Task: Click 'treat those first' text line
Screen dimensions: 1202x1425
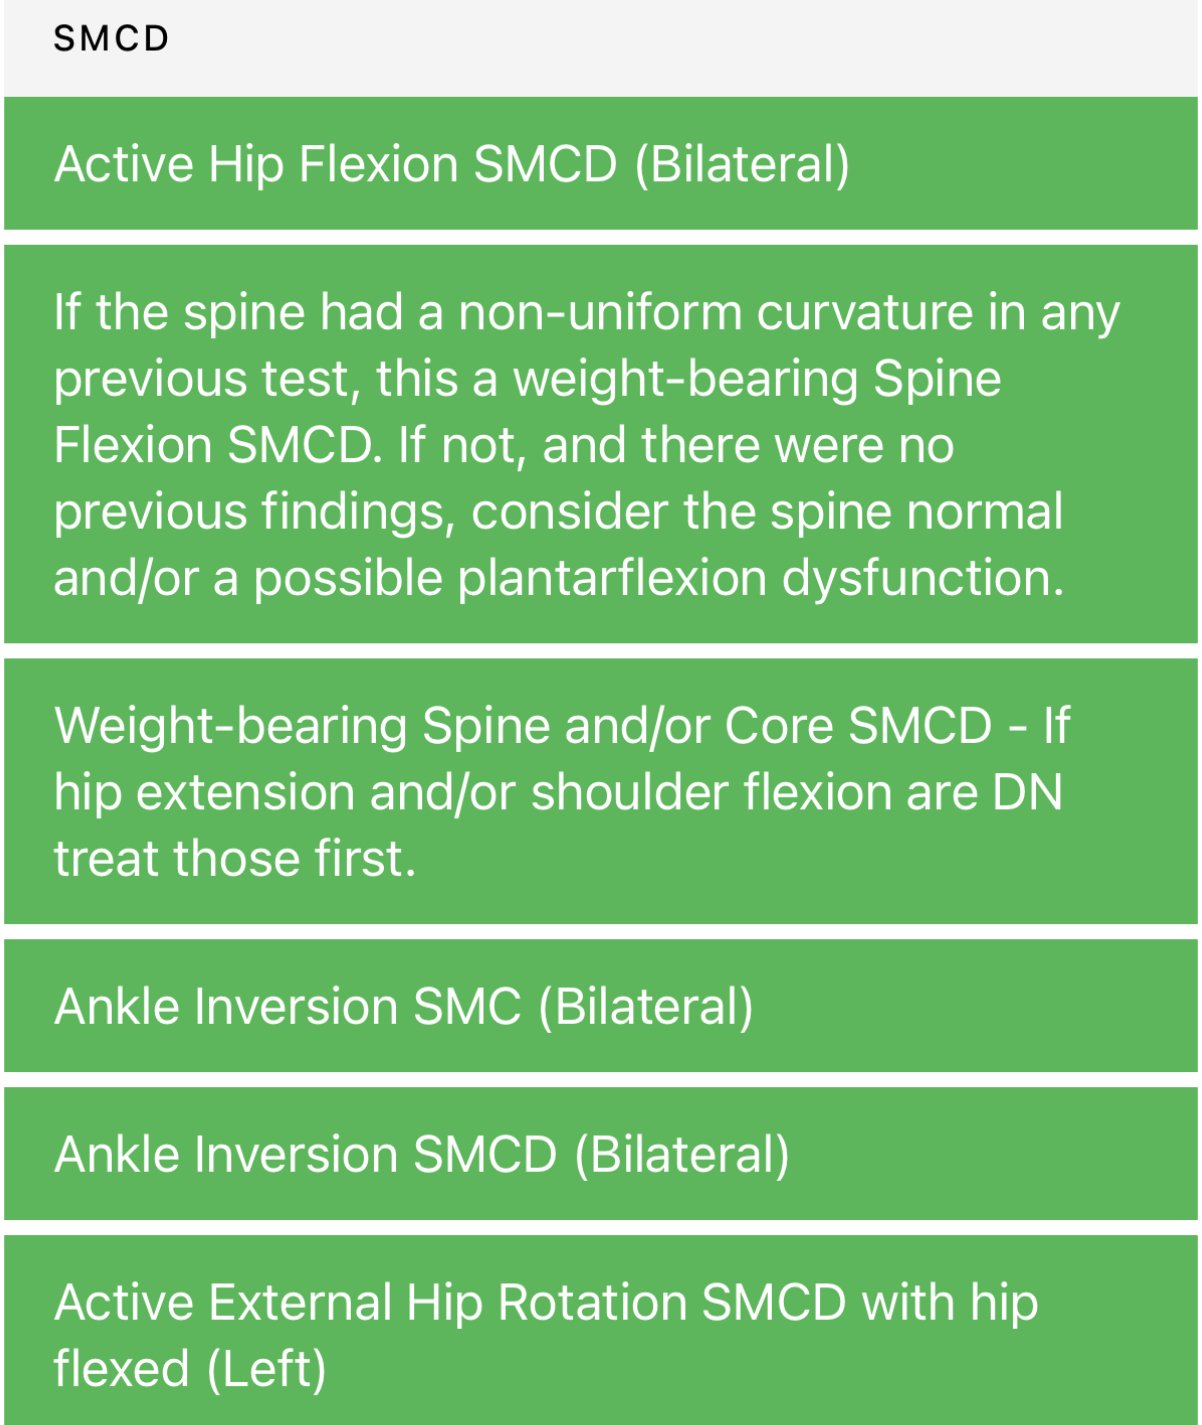Action: [234, 858]
